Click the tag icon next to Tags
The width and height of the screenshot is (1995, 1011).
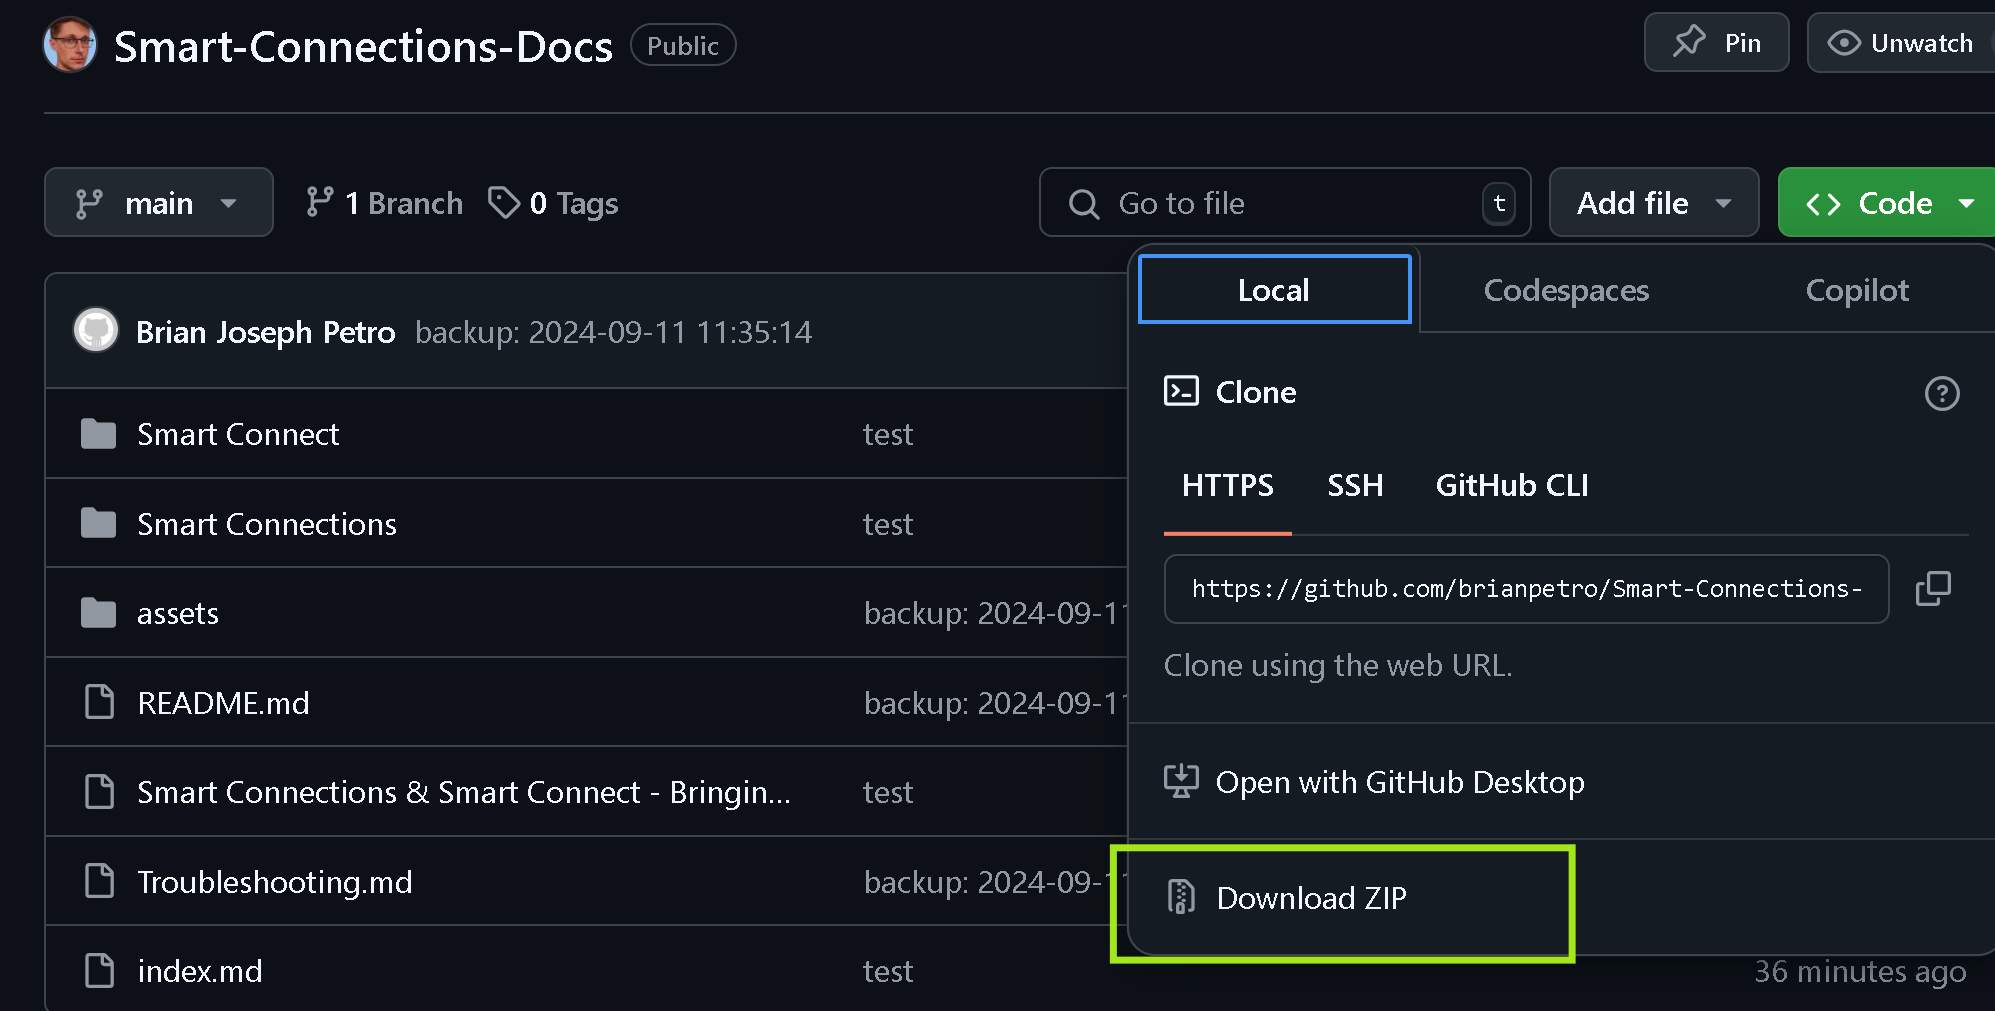(503, 202)
